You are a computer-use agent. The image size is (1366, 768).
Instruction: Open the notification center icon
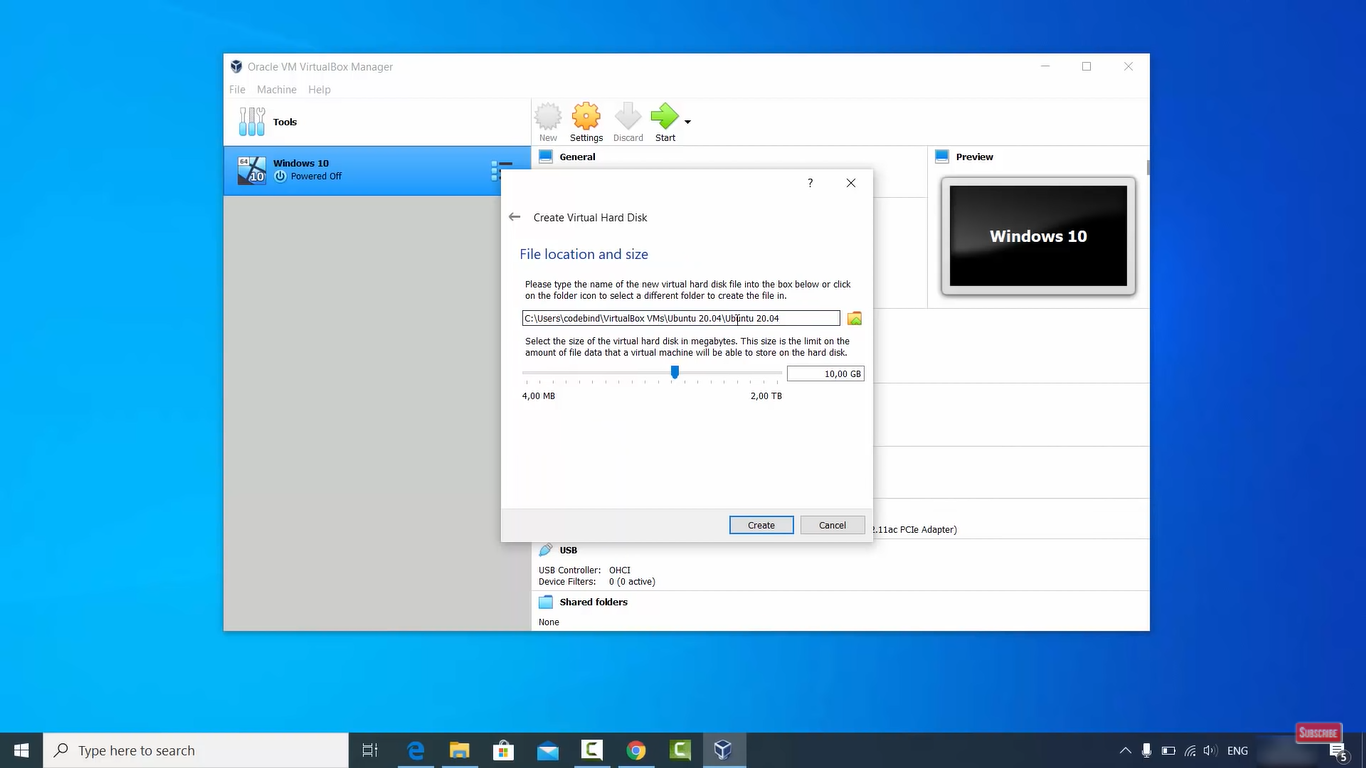1337,751
